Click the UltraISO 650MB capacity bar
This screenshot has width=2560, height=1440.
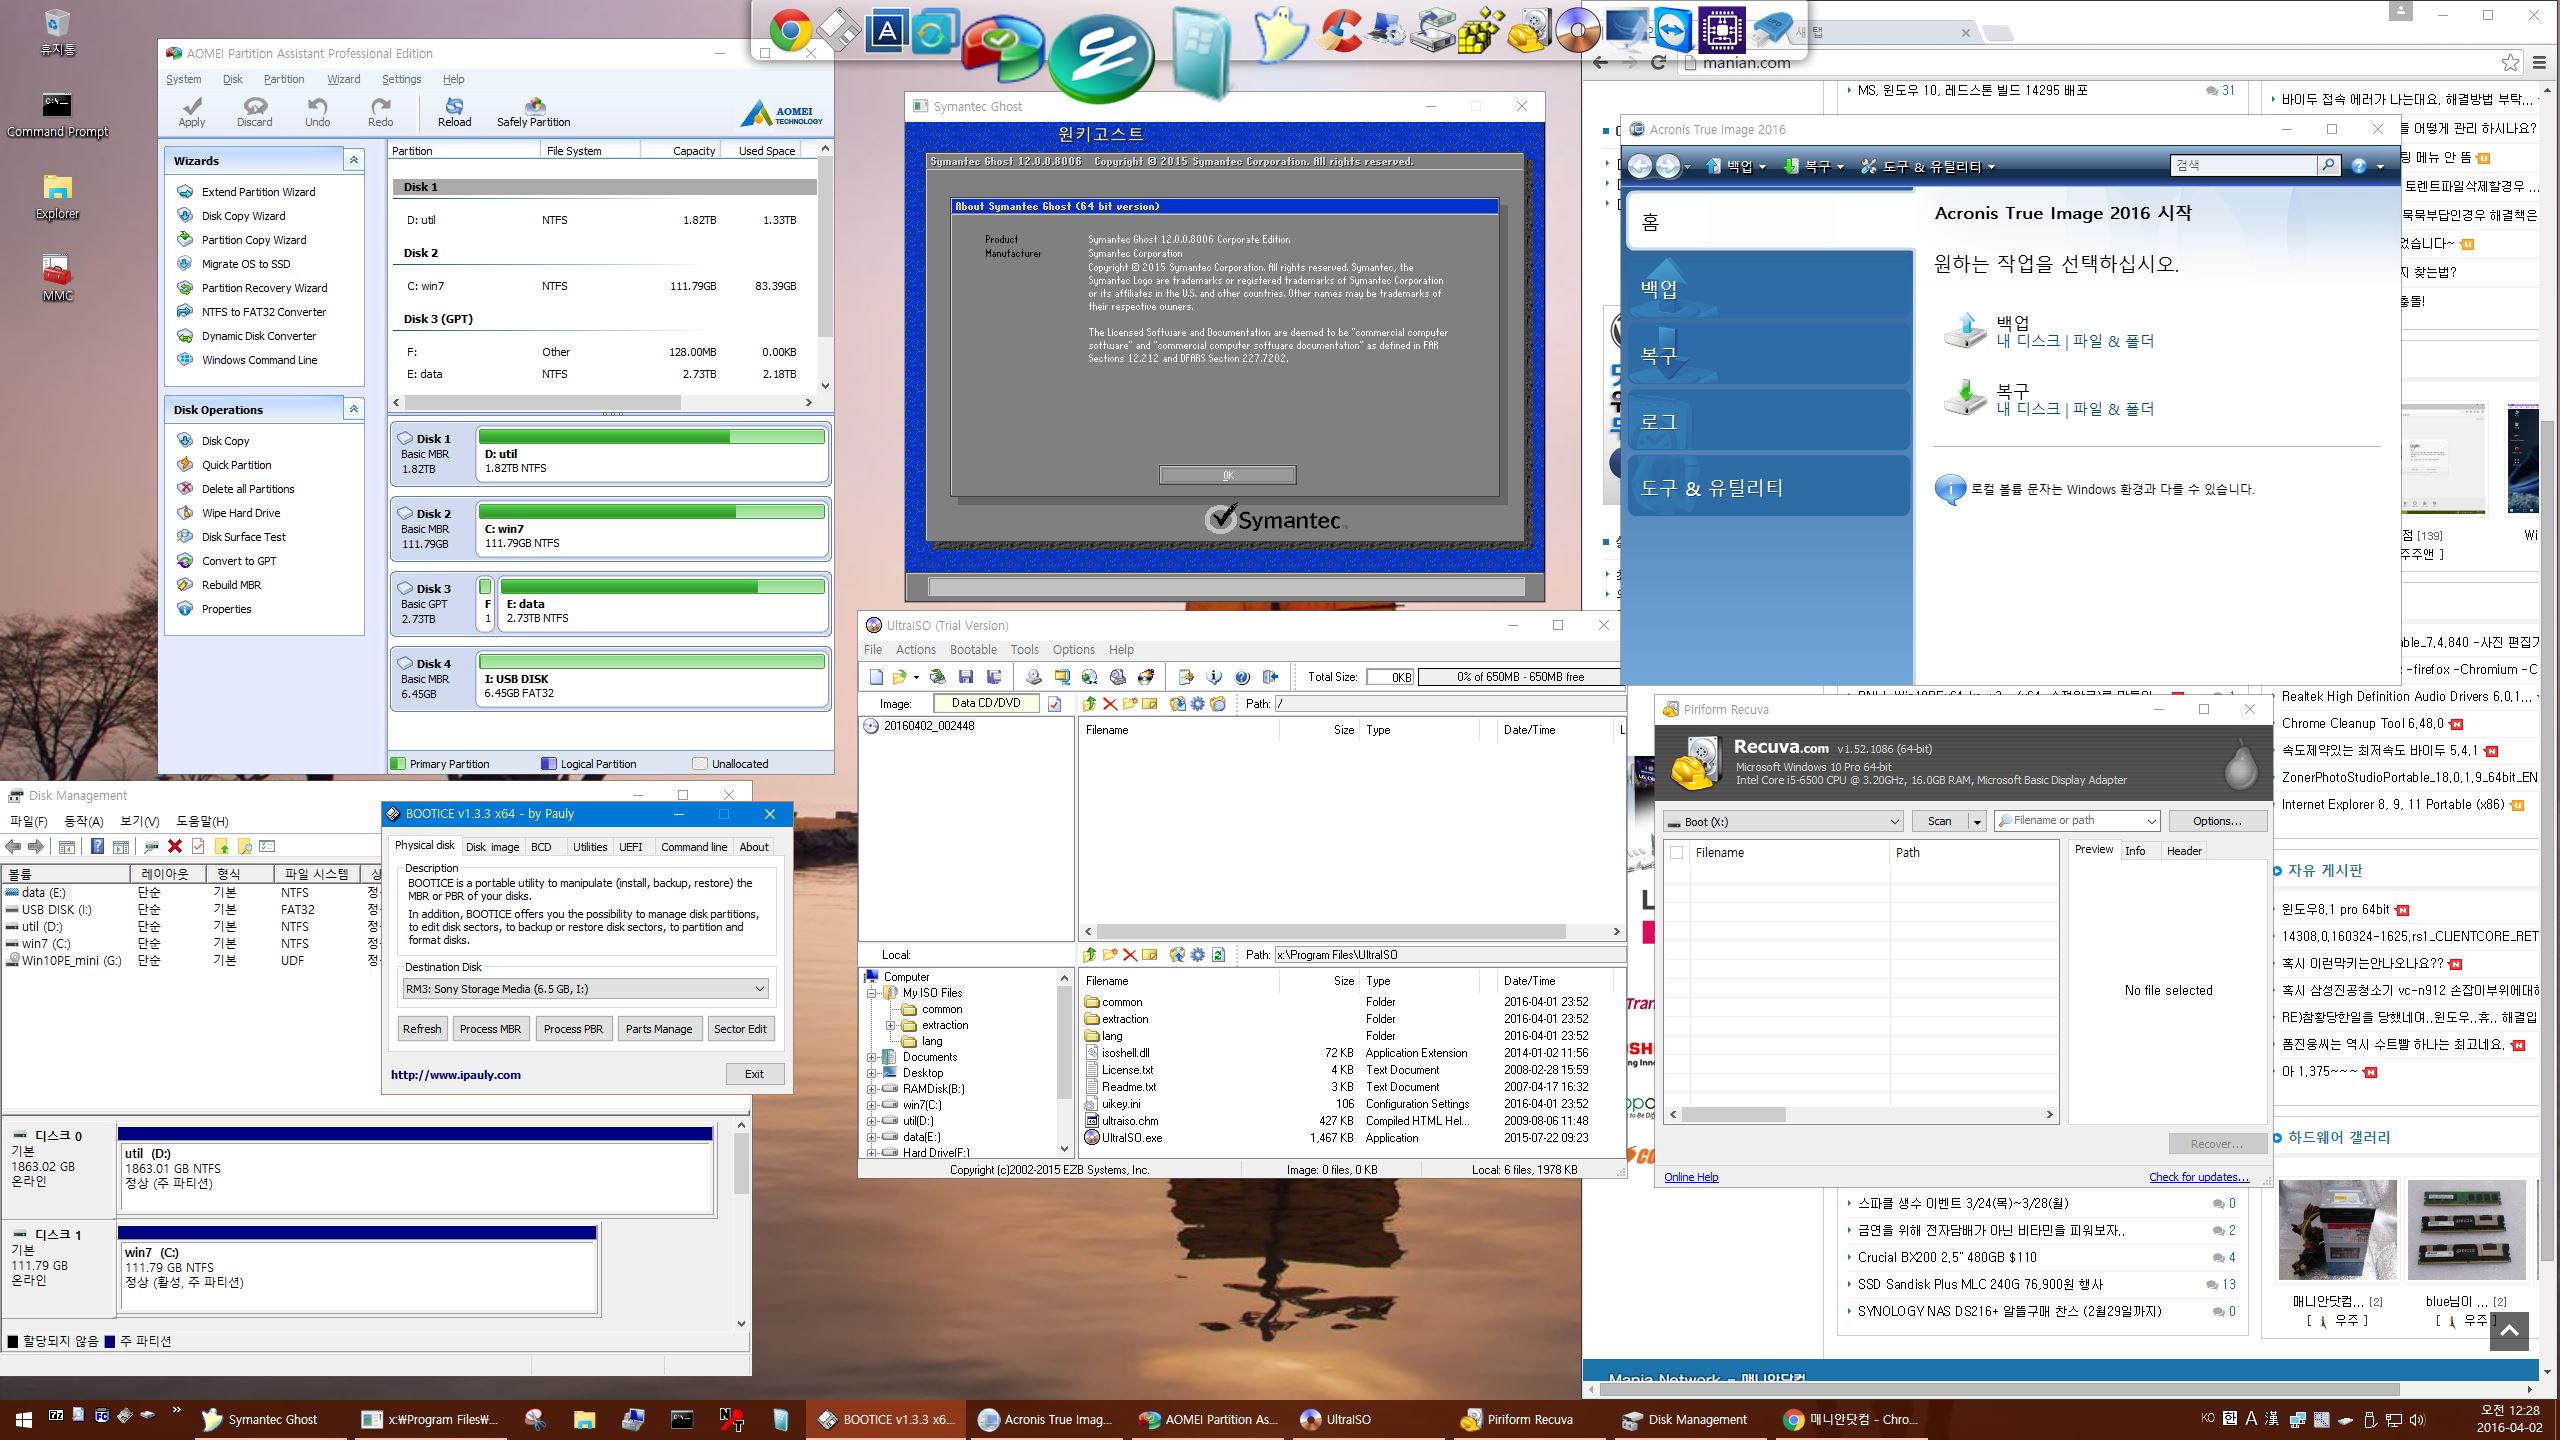[x=1518, y=677]
